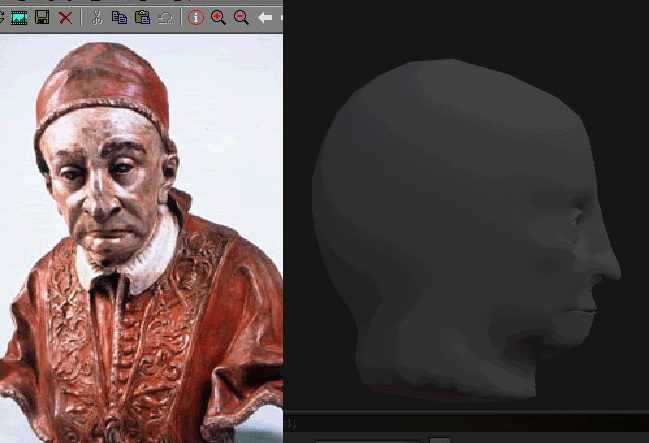Zoom in with the plus magnifier
The height and width of the screenshot is (443, 649).
click(218, 18)
